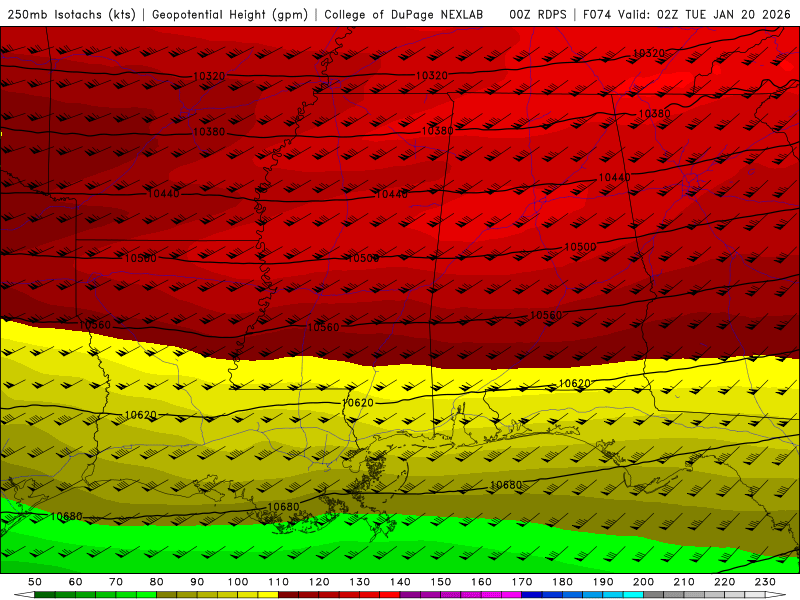
Task: Click the 50 label on the color scale
Action: [35, 582]
